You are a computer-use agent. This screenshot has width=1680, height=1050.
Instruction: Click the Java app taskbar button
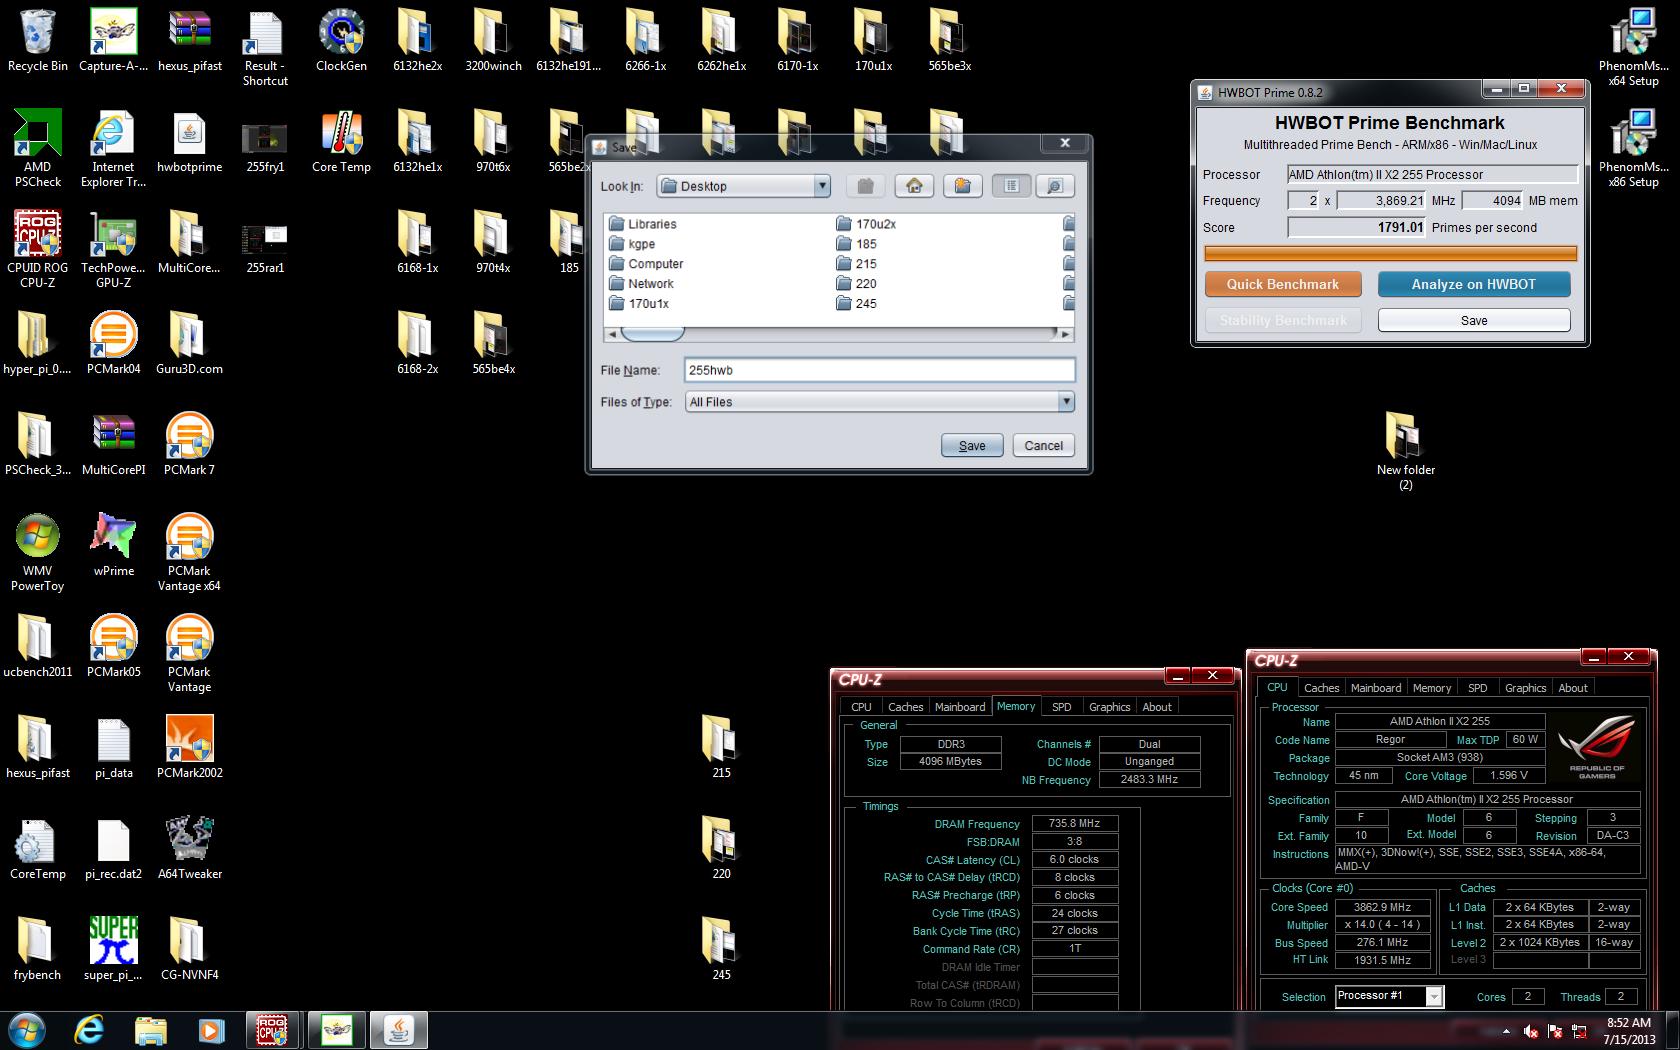pyautogui.click(x=399, y=1030)
